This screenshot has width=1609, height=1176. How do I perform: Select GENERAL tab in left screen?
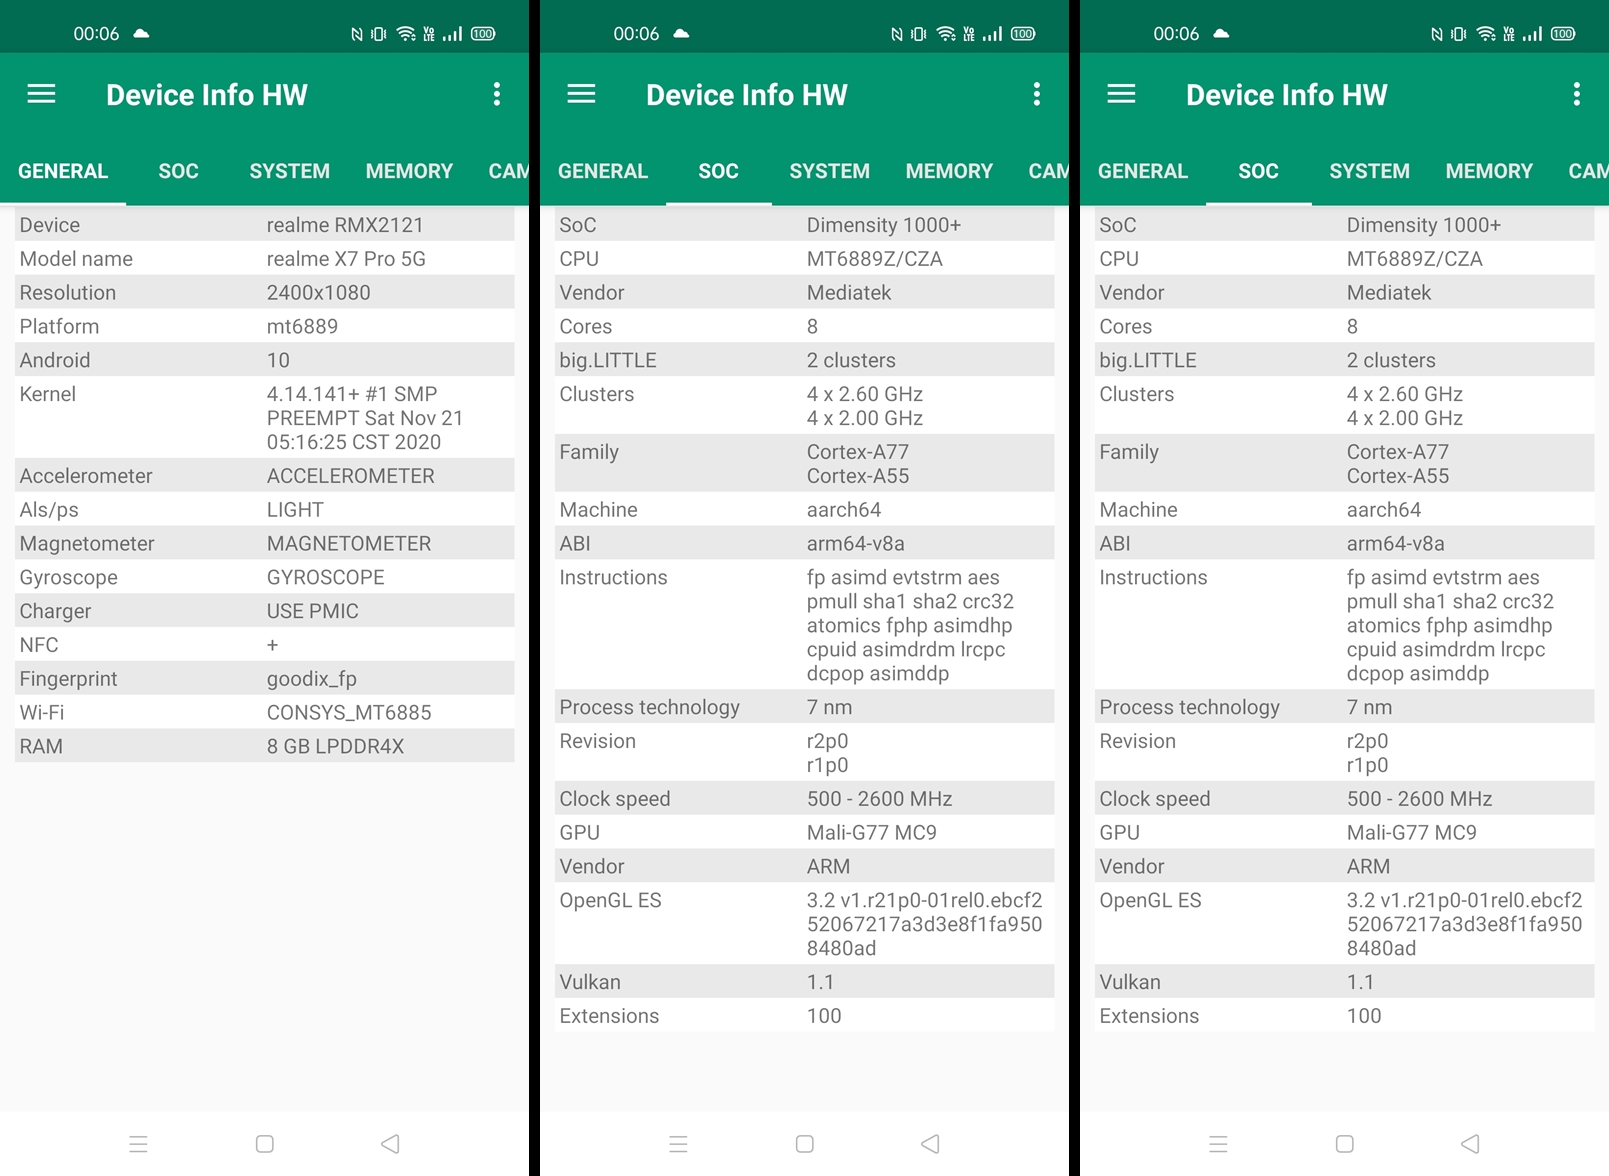pyautogui.click(x=63, y=171)
